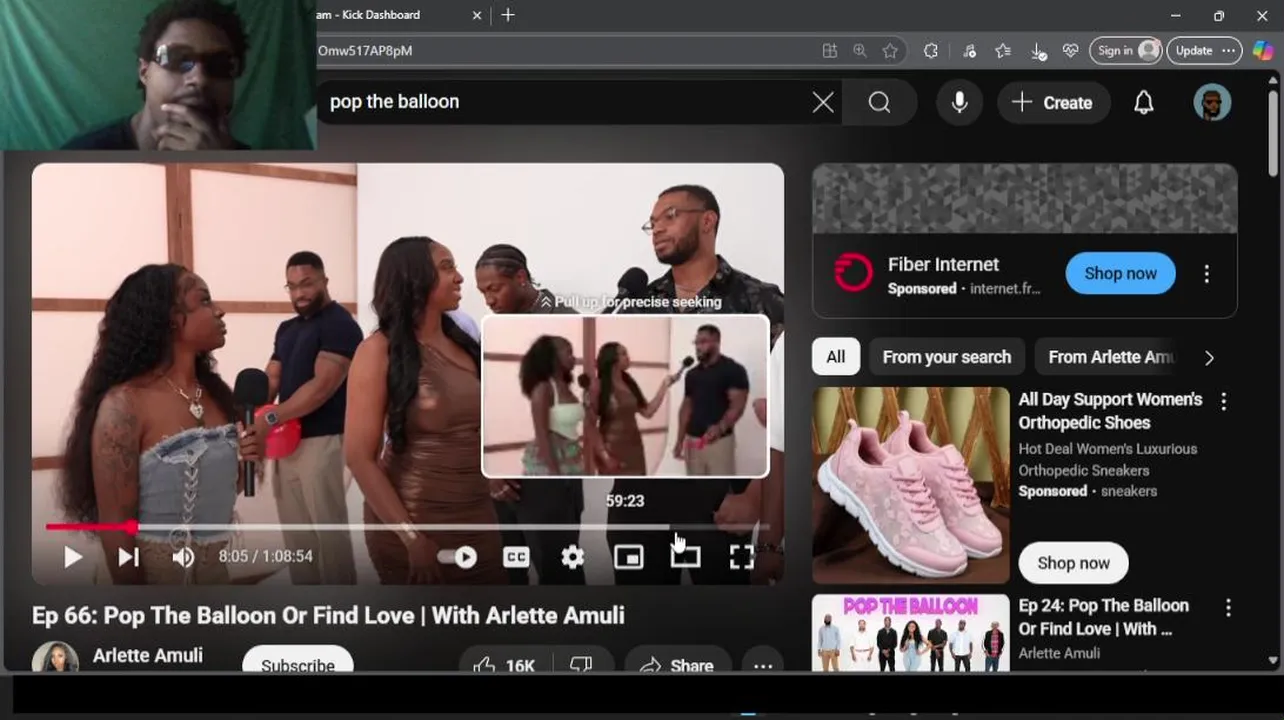Enter fullscreen mode
1284x720 pixels.
pos(741,557)
